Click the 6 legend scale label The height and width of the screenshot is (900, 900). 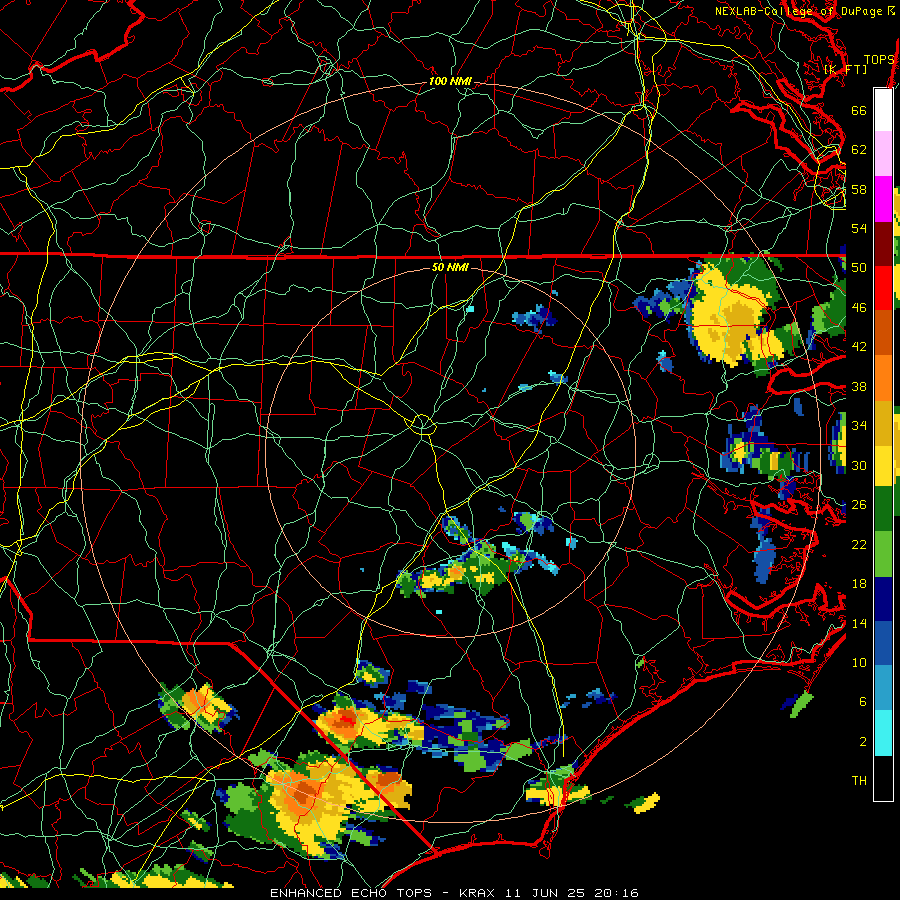tap(862, 701)
